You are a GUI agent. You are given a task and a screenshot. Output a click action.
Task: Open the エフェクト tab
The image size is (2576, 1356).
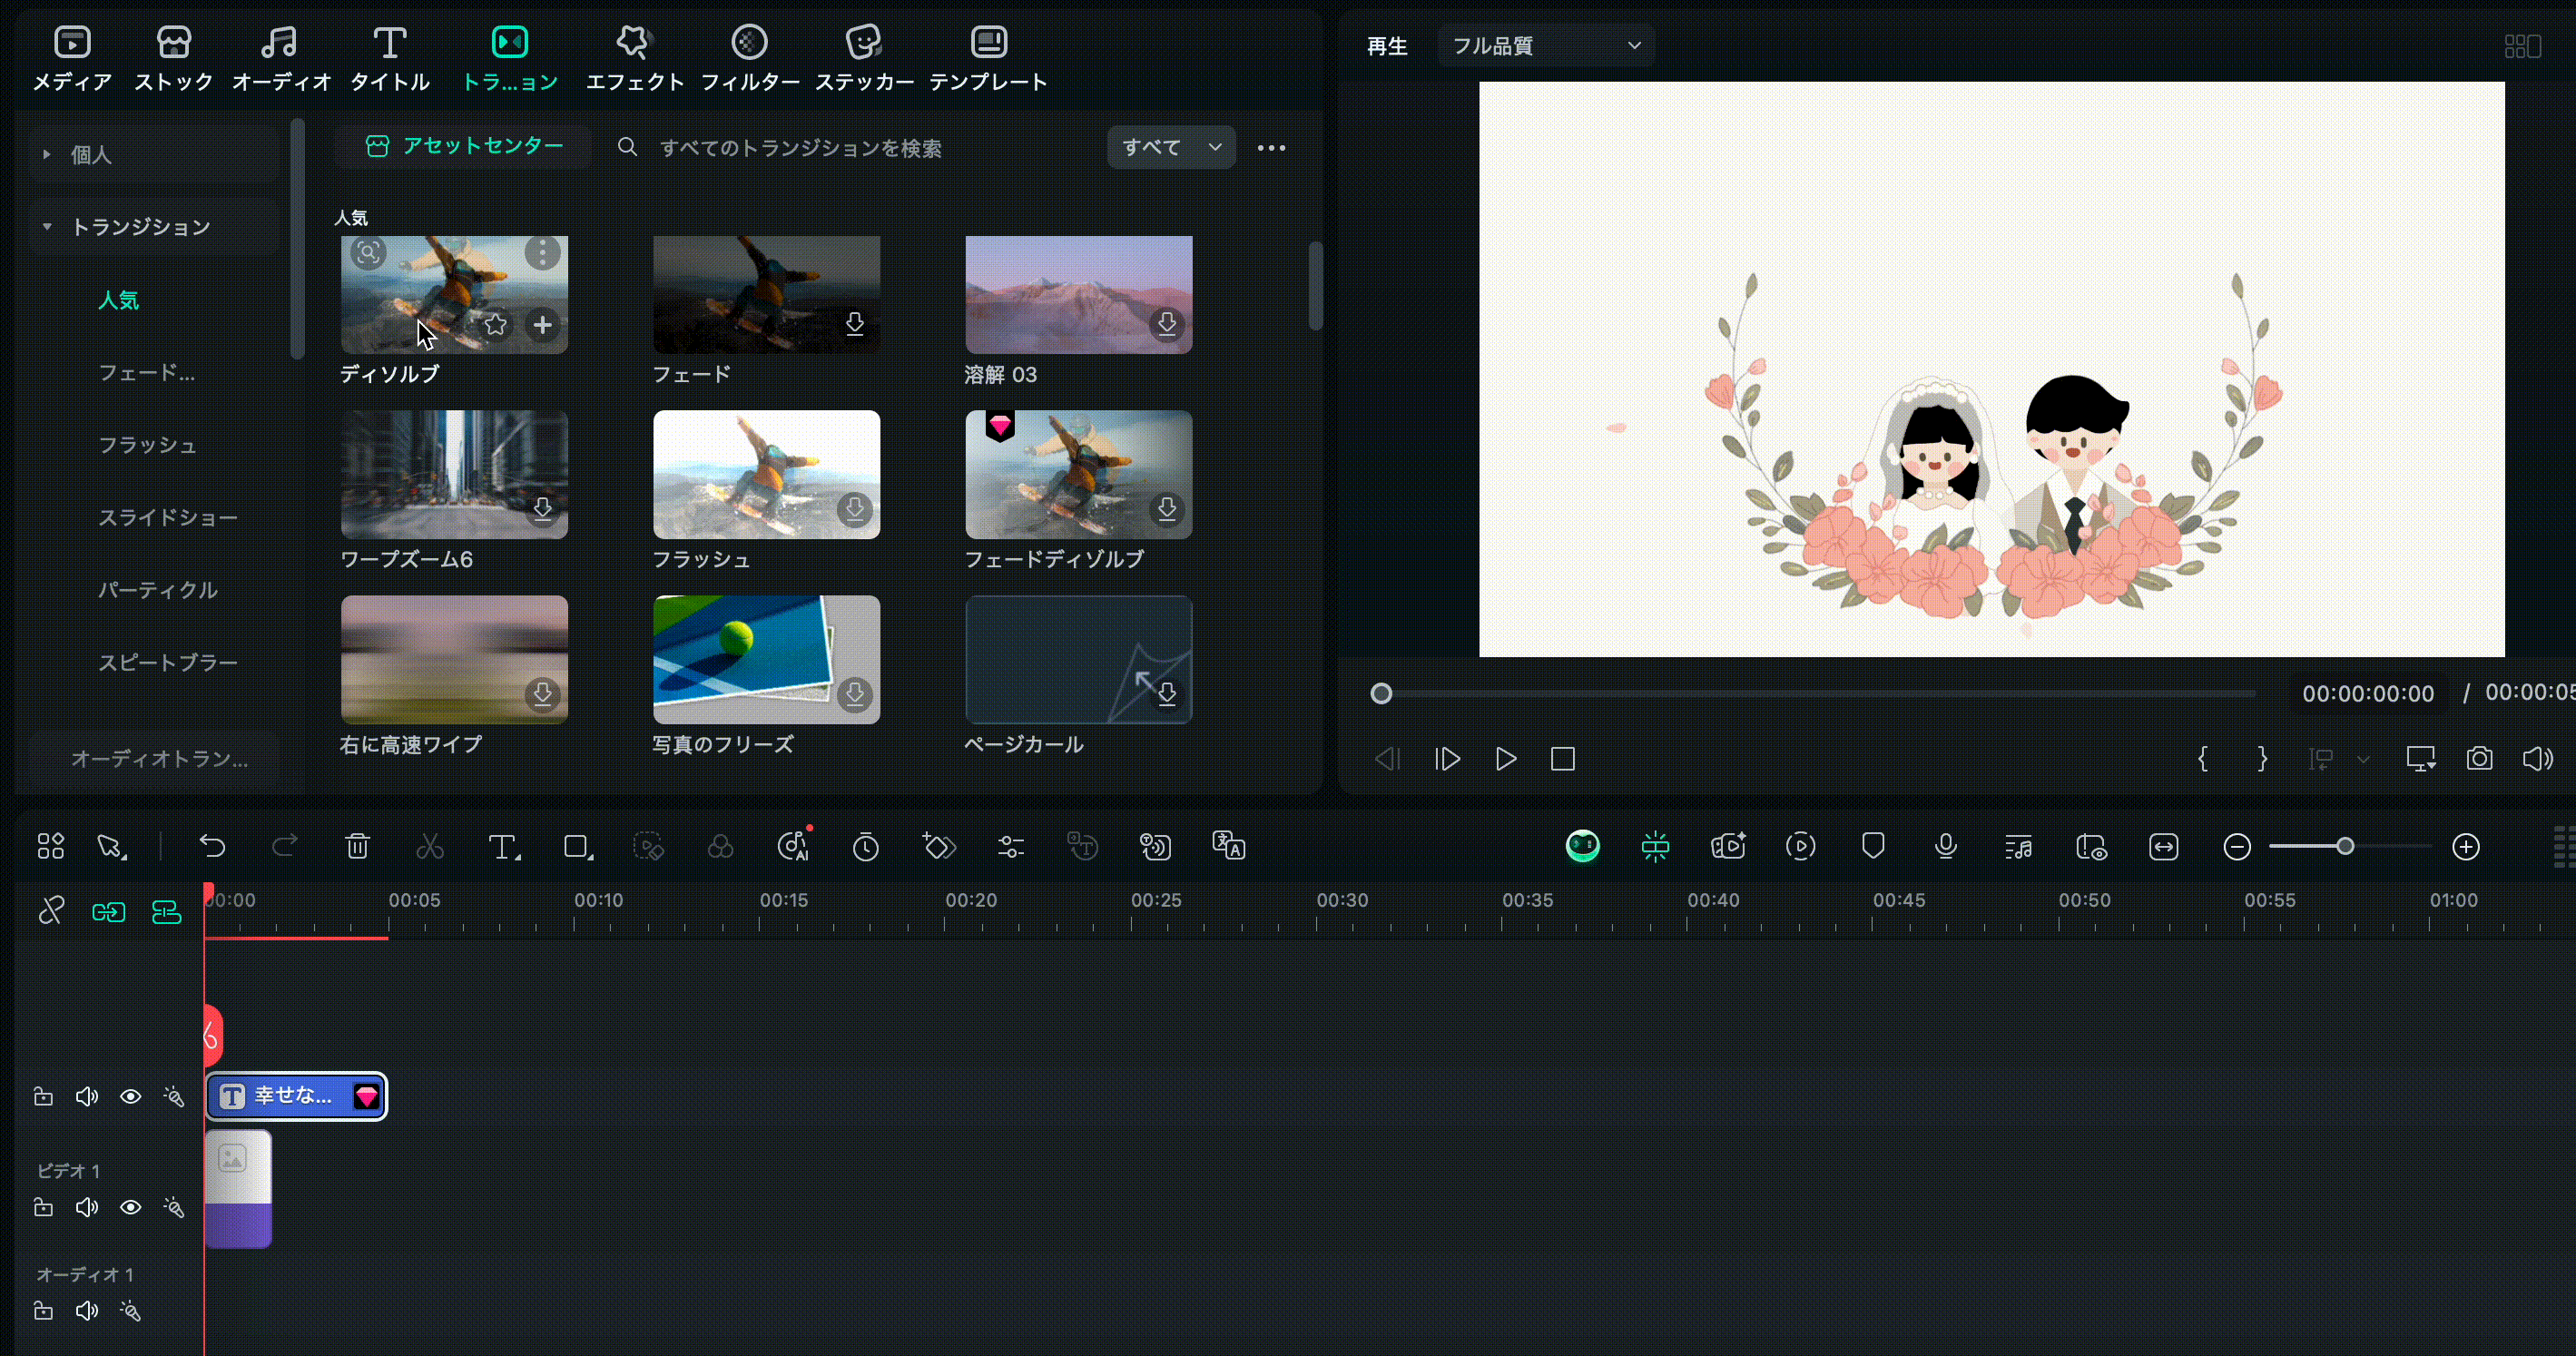coord(634,59)
